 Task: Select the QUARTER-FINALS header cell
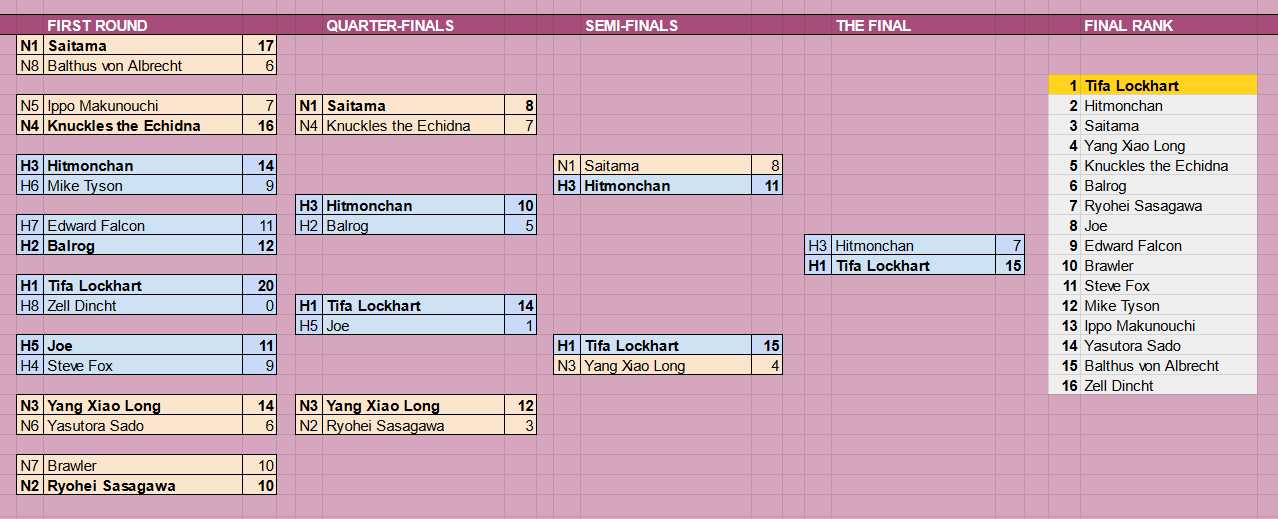tap(390, 26)
